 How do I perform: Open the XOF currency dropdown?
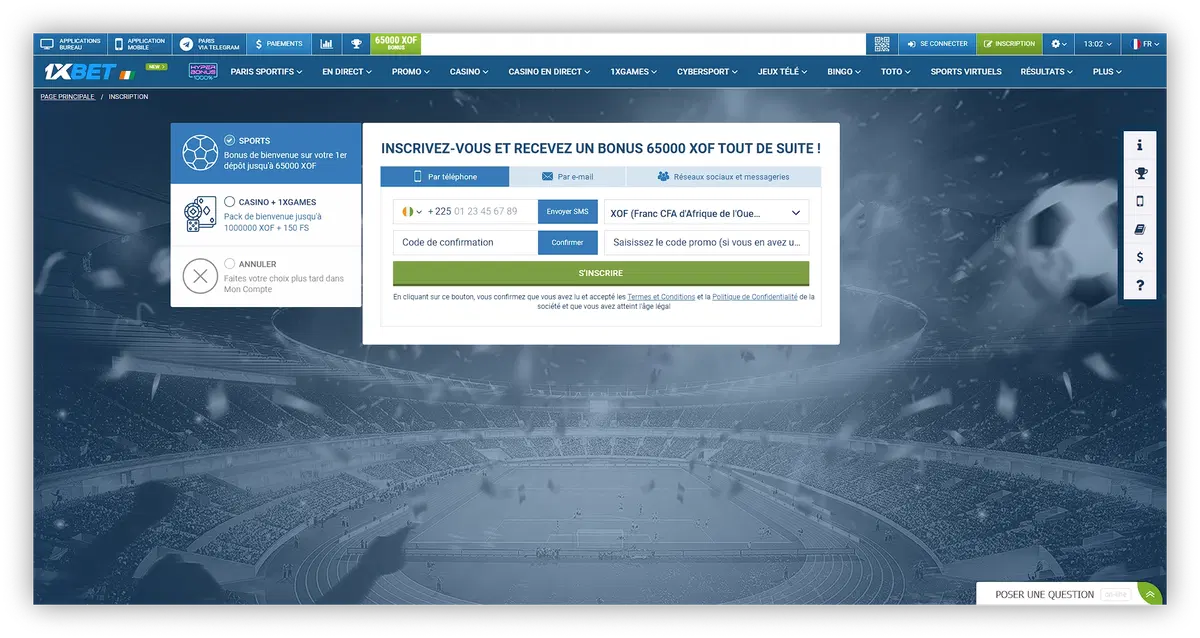(707, 213)
